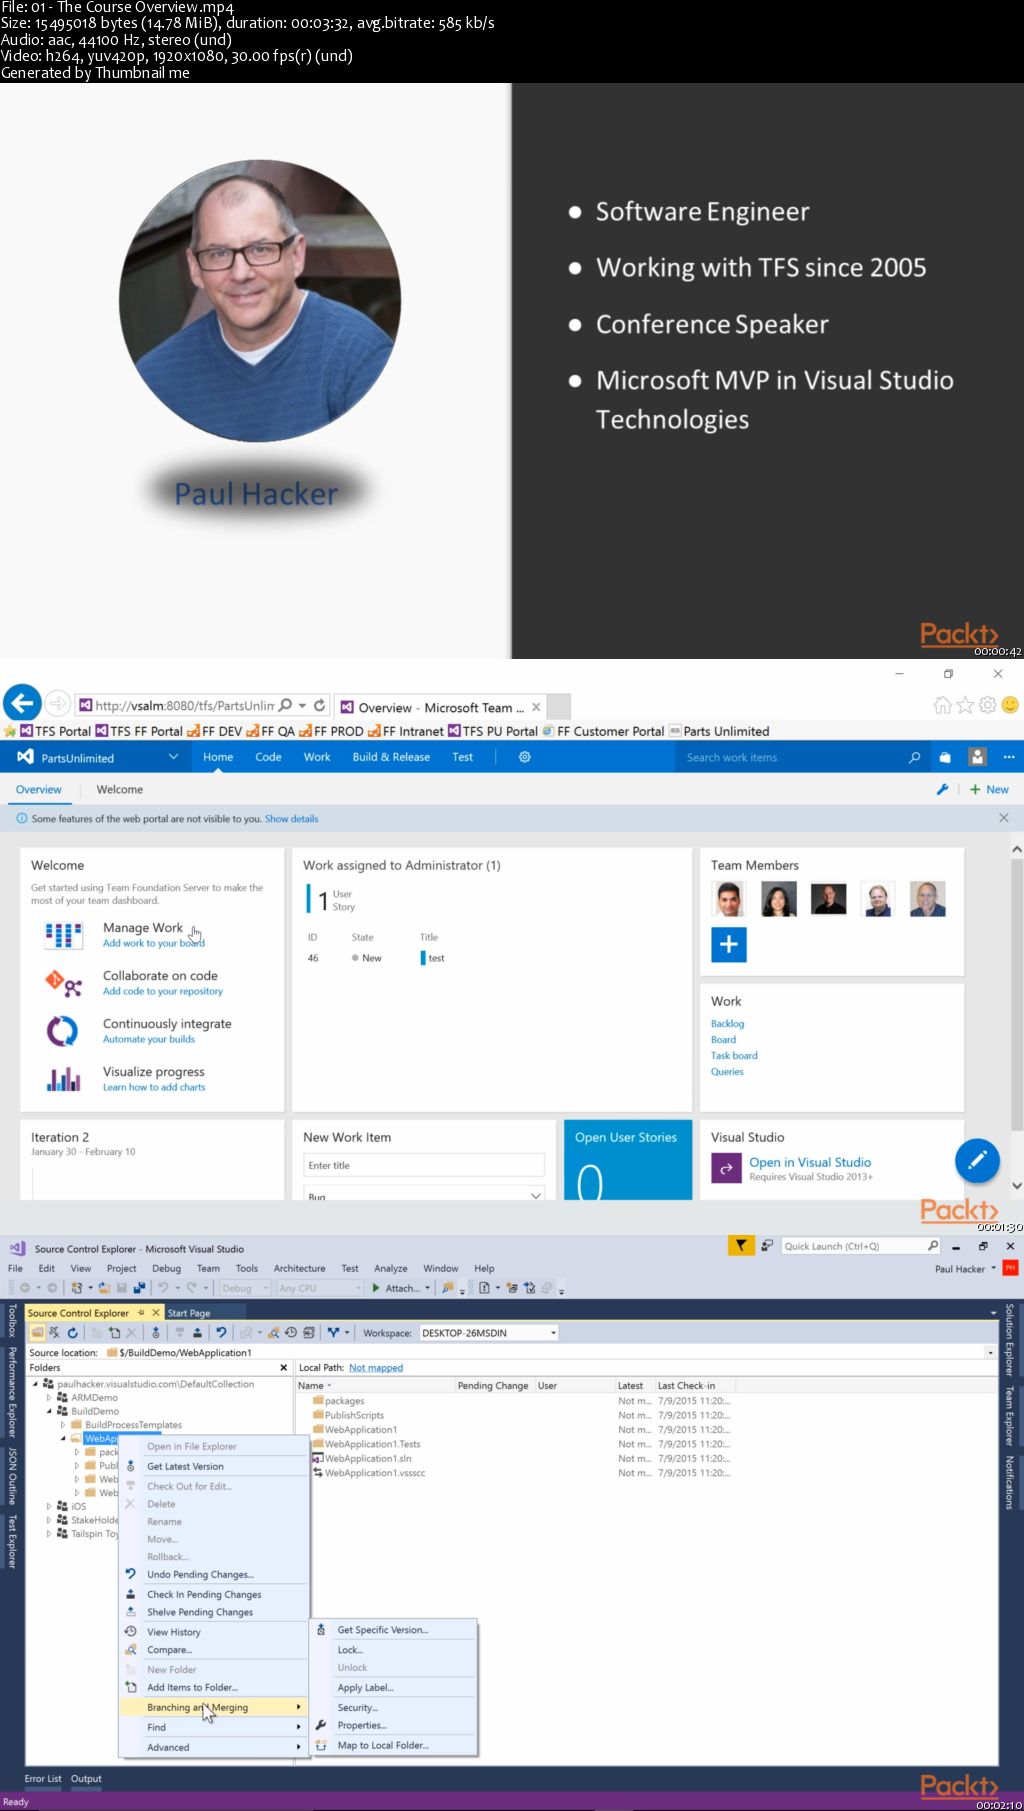The height and width of the screenshot is (1811, 1024).
Task: Click the TFS ellipsis more actions icon
Action: 1009,758
